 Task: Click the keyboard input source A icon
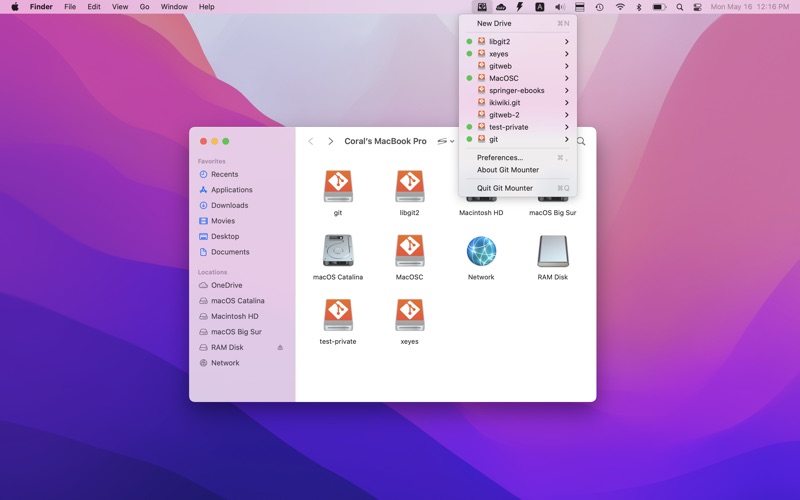pyautogui.click(x=539, y=7)
